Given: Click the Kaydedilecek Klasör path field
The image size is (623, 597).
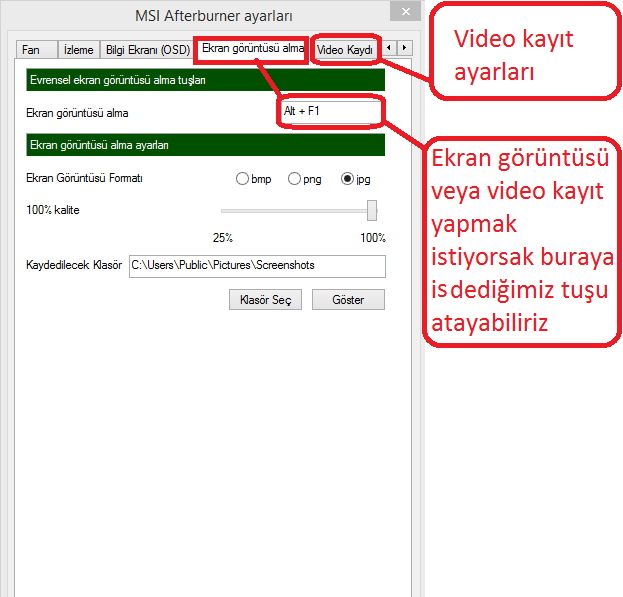Looking at the screenshot, I should 257,266.
